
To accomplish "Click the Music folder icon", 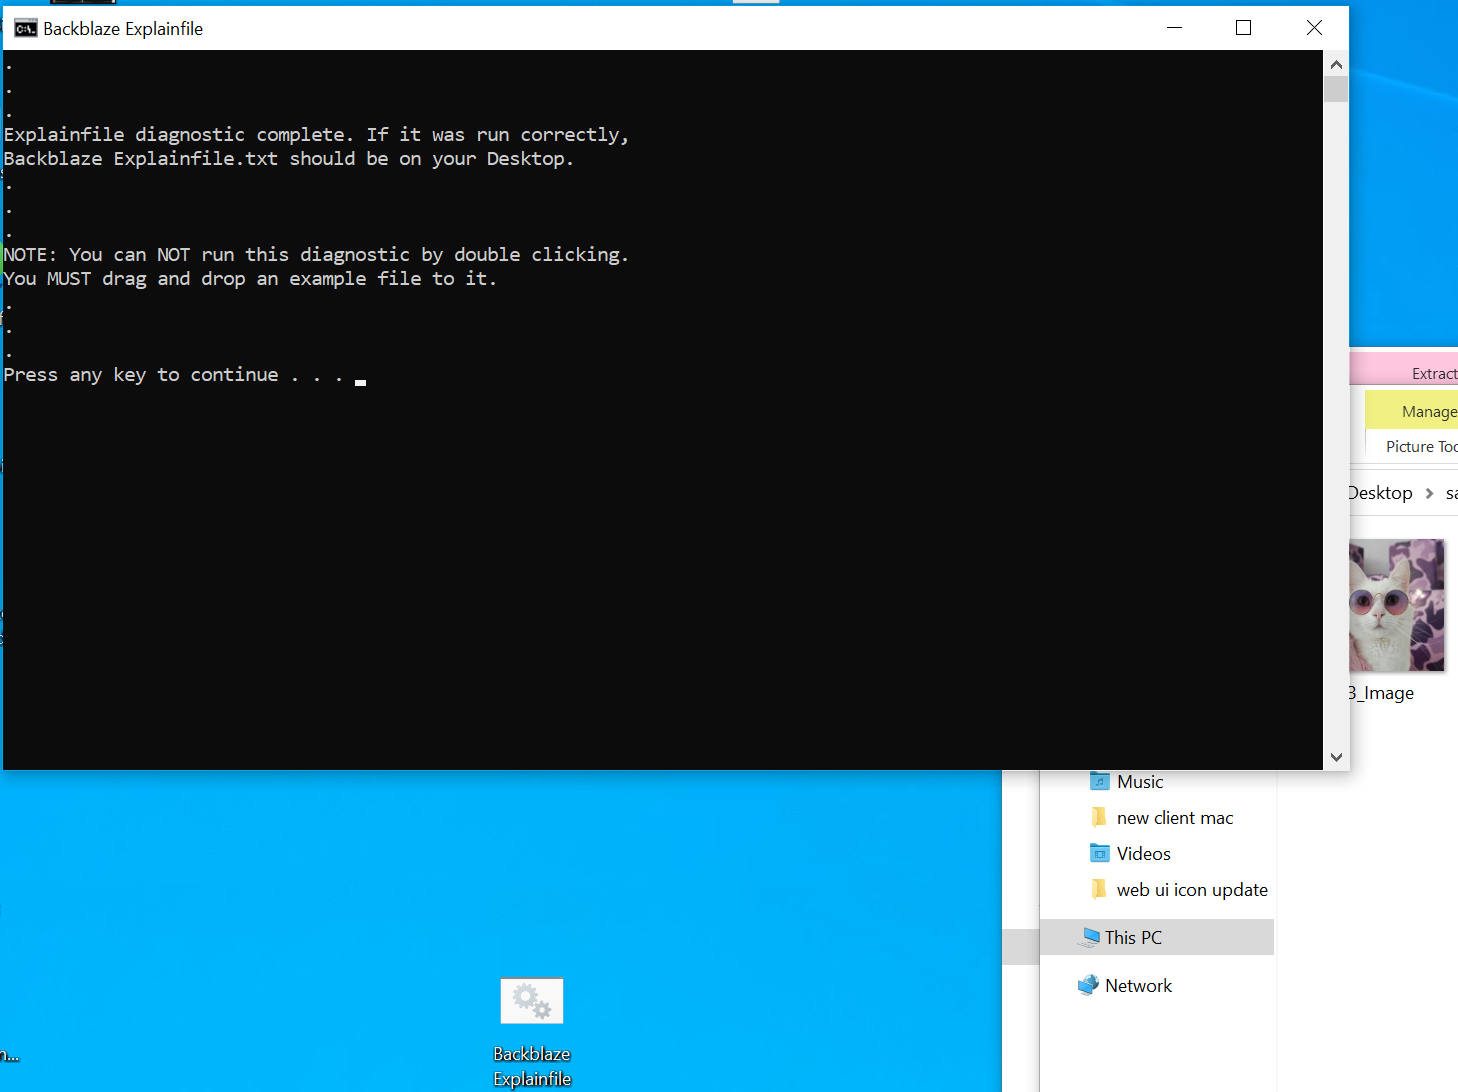I will (1100, 781).
